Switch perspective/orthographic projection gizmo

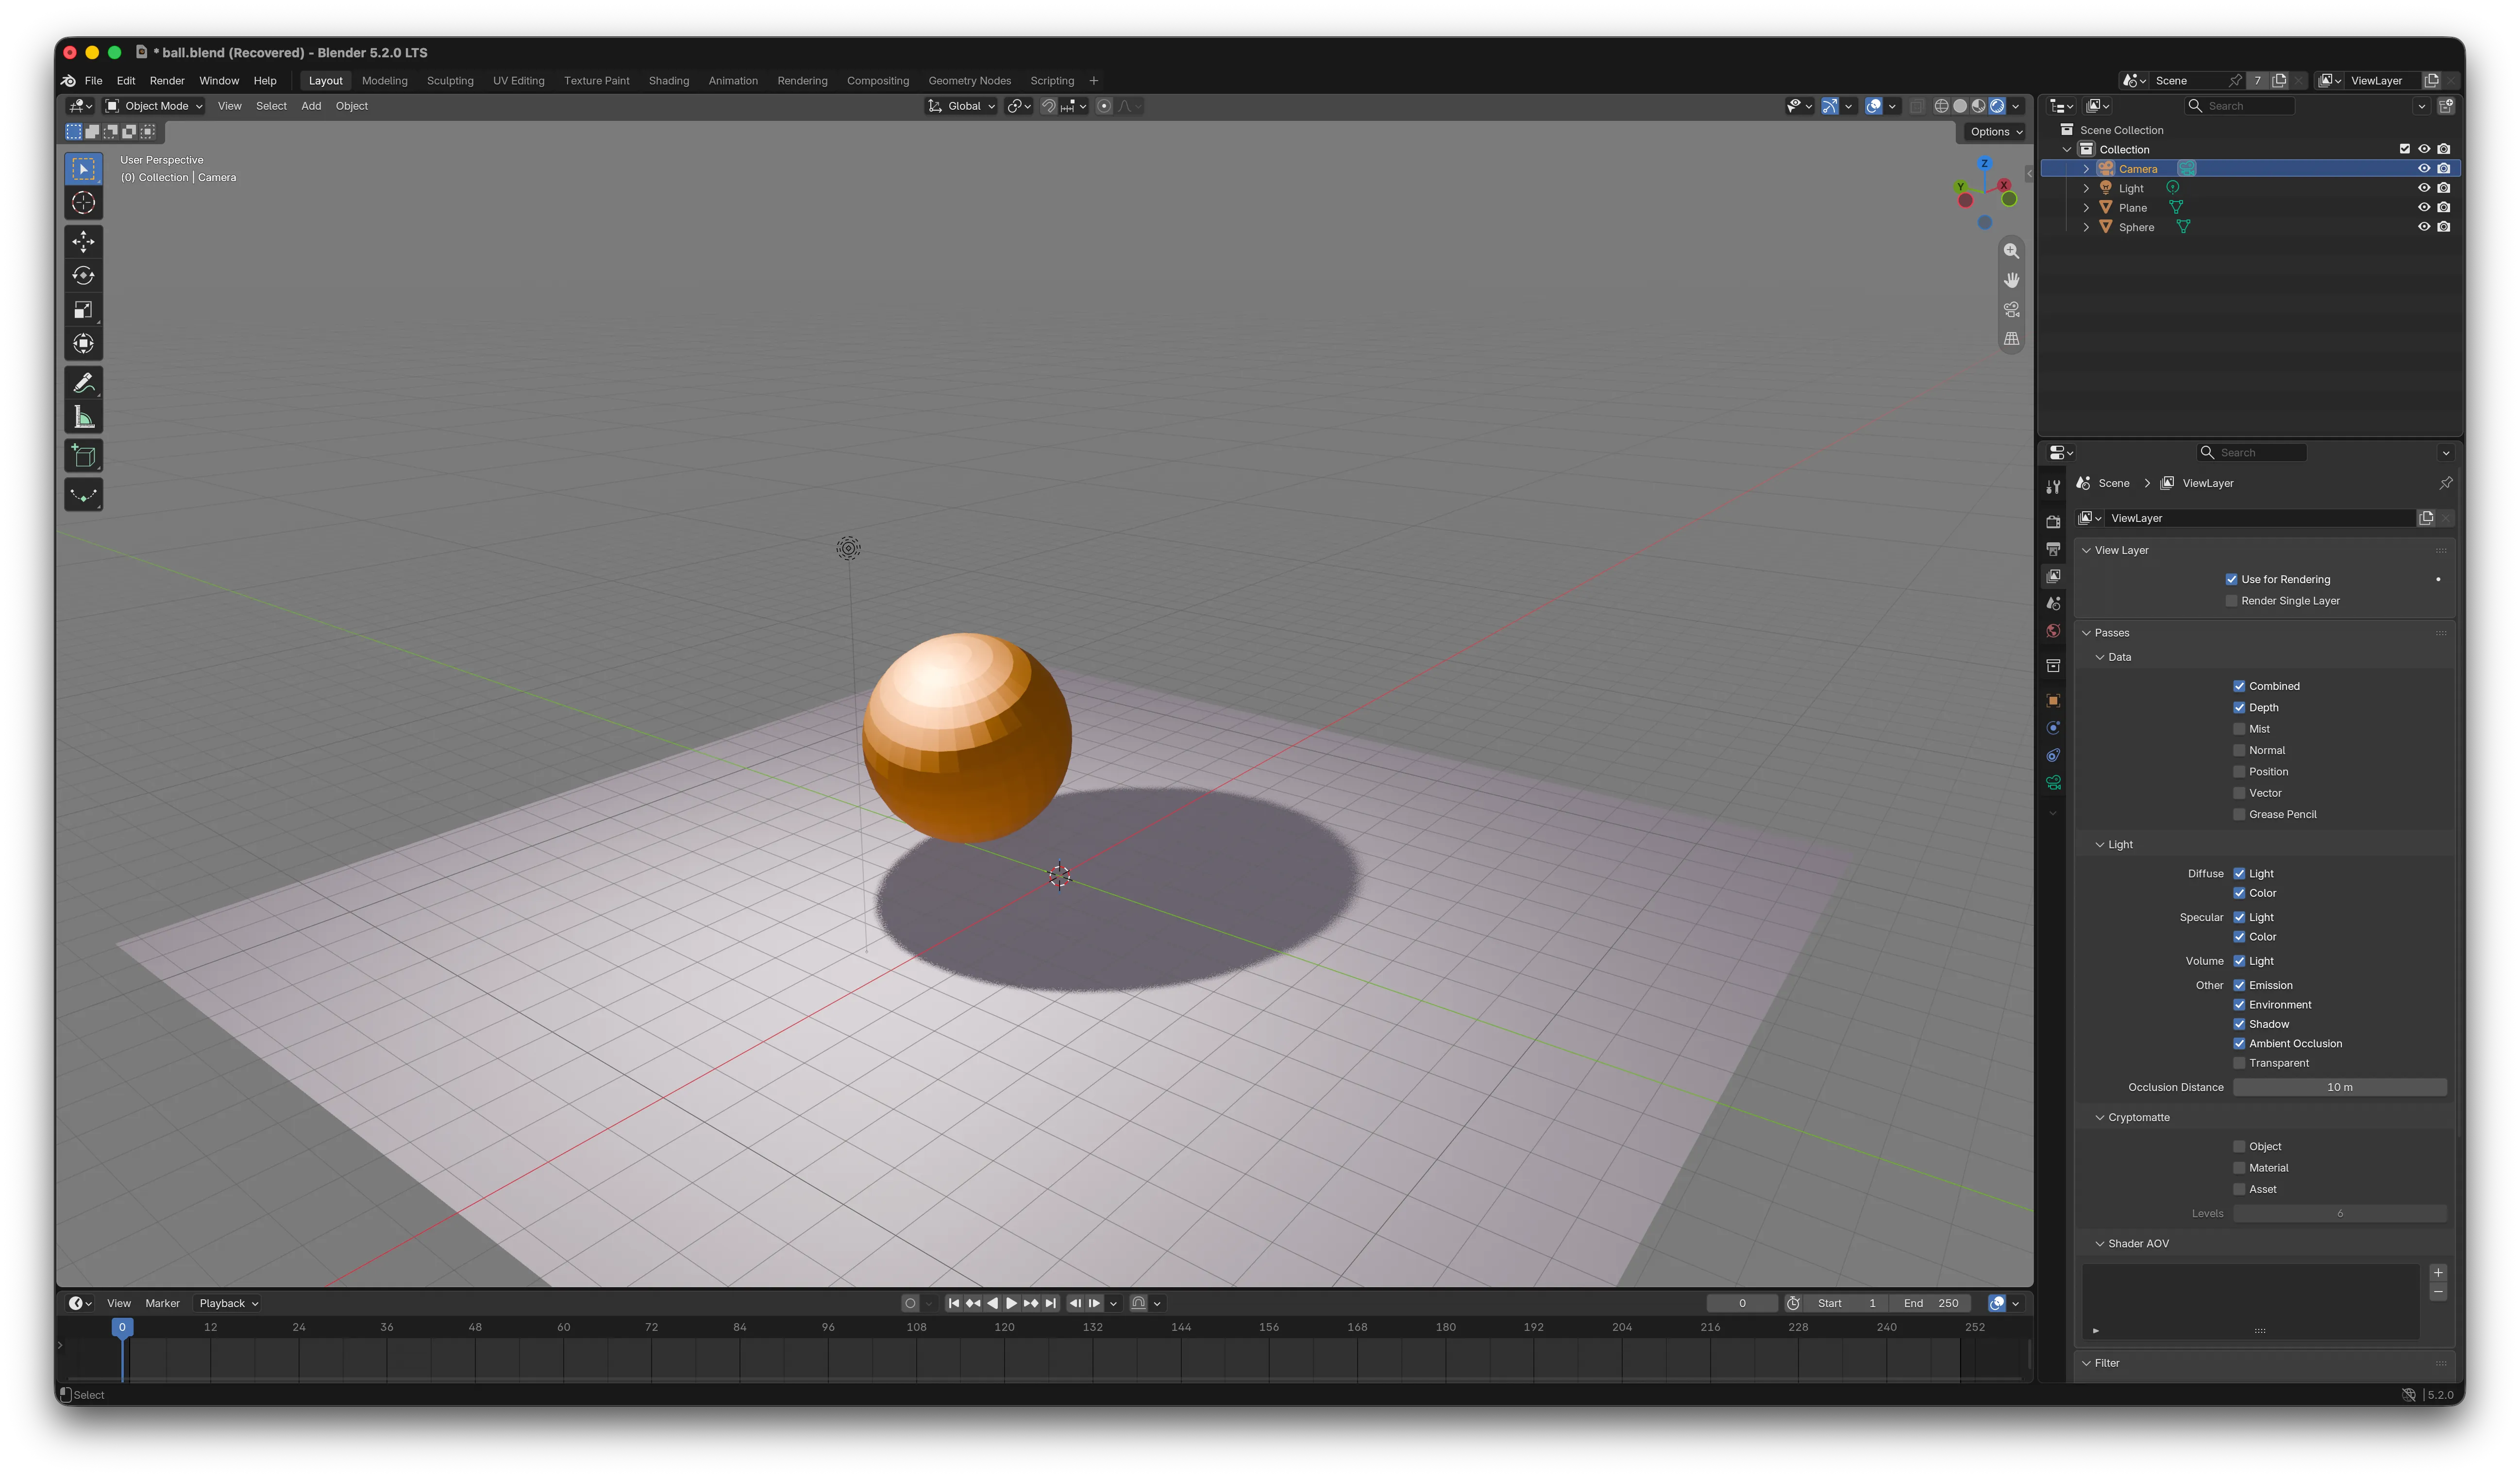click(2011, 339)
